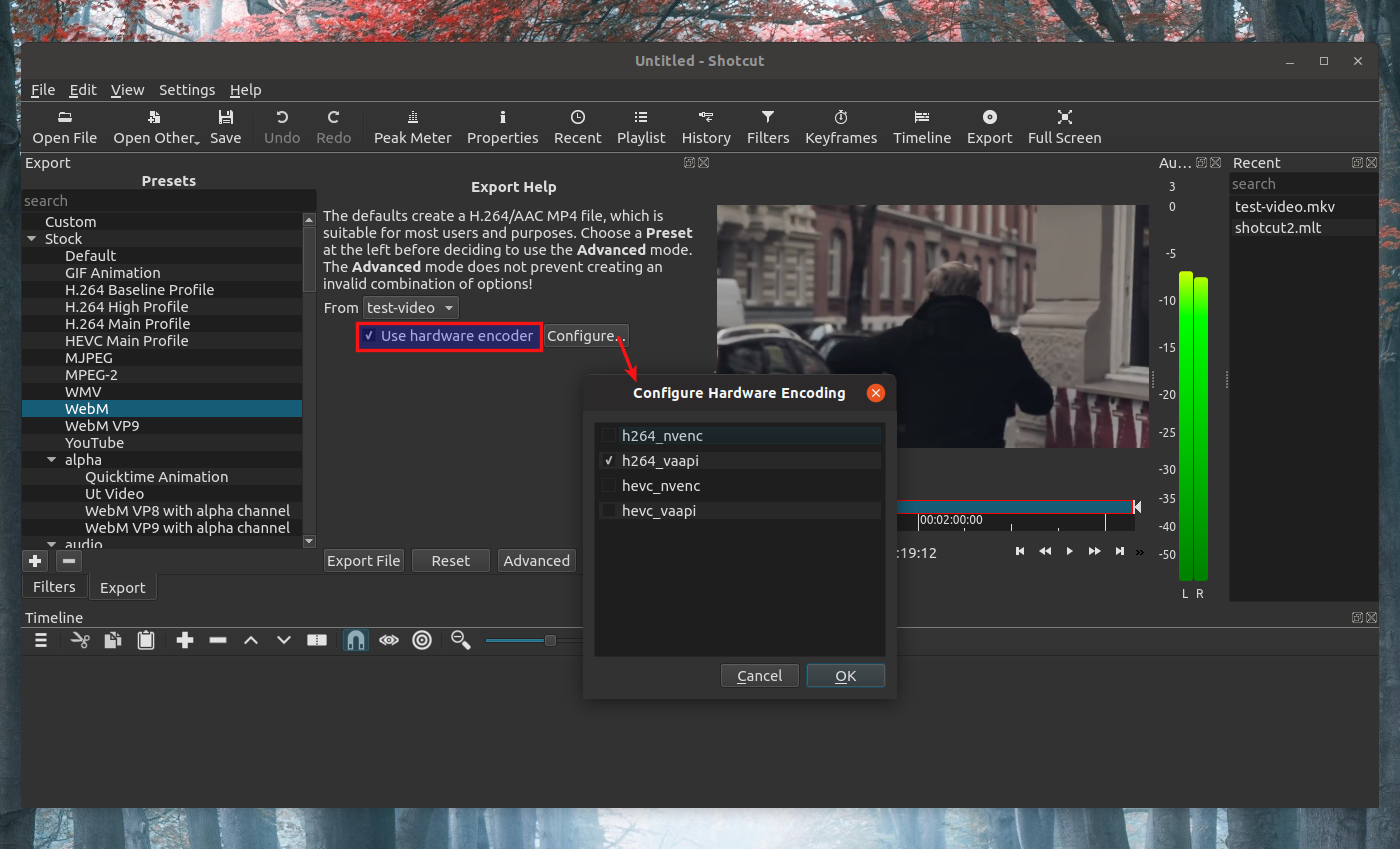Click the presets search field
This screenshot has height=849, width=1400.
coord(160,201)
